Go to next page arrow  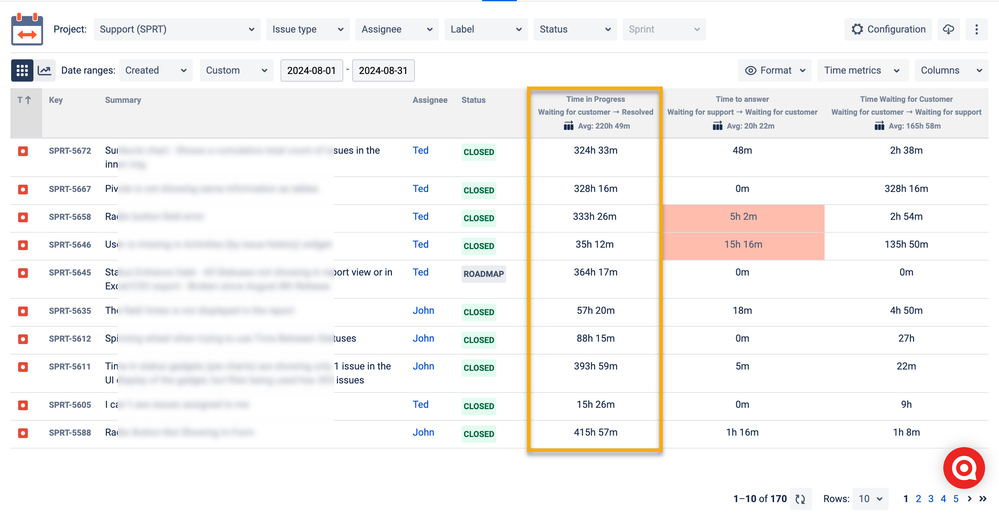point(970,499)
